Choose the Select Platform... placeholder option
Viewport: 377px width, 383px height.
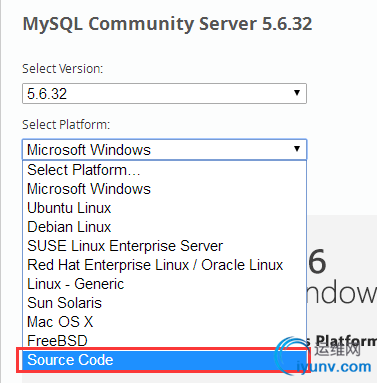point(164,170)
